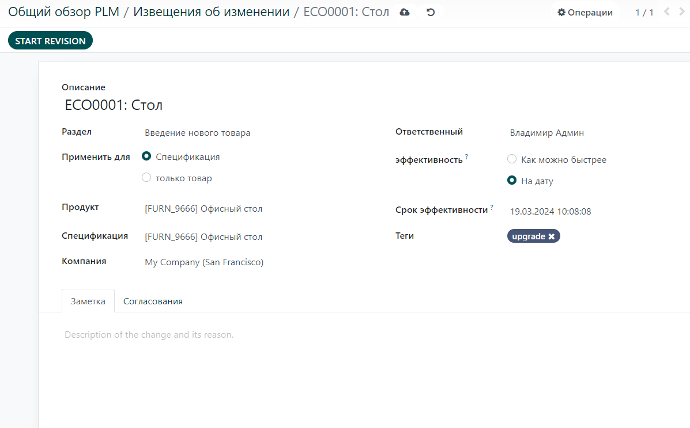Screen dimensions: 690x428
Task: Go to next record arrow
Action: click(x=682, y=12)
